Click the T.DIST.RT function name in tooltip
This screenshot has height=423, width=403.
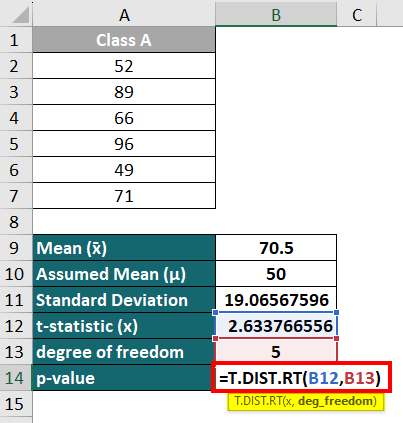(x=258, y=401)
